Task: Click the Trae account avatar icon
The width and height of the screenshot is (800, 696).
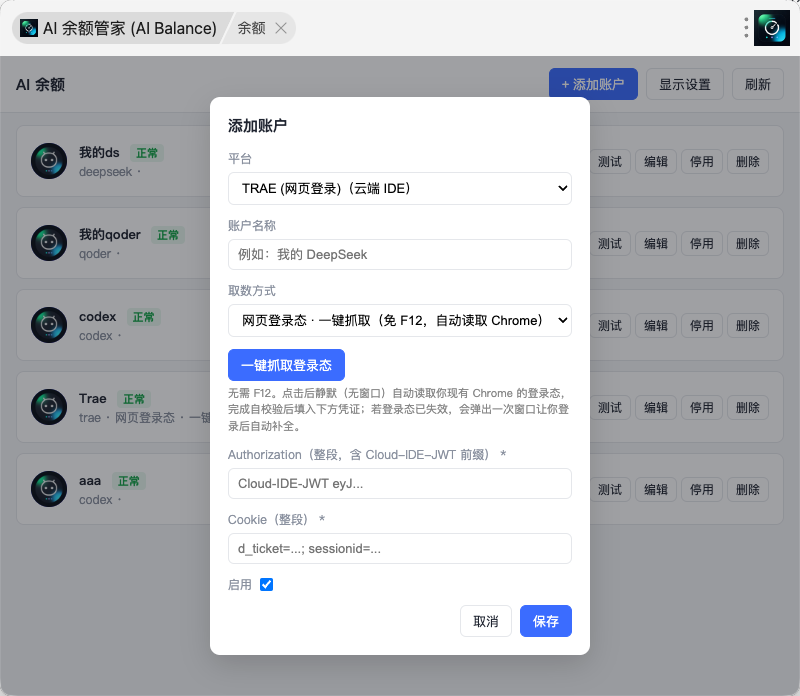Action: click(49, 407)
